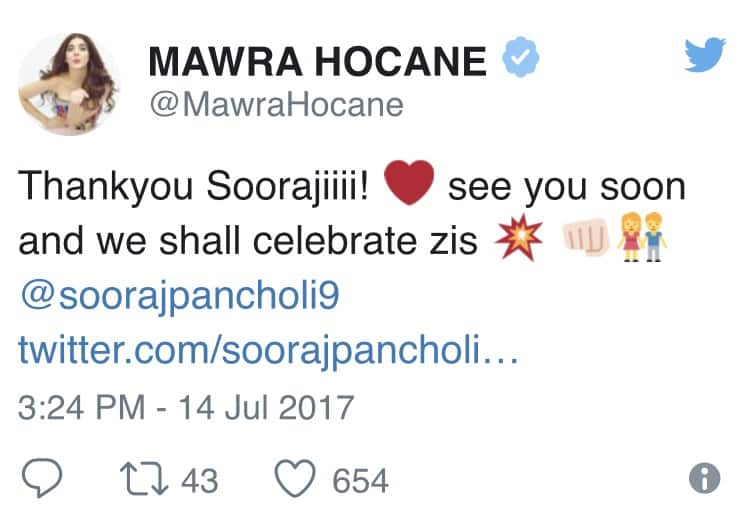Follow the twitter.com/soorajpancholi link
The height and width of the screenshot is (525, 750).
click(268, 350)
